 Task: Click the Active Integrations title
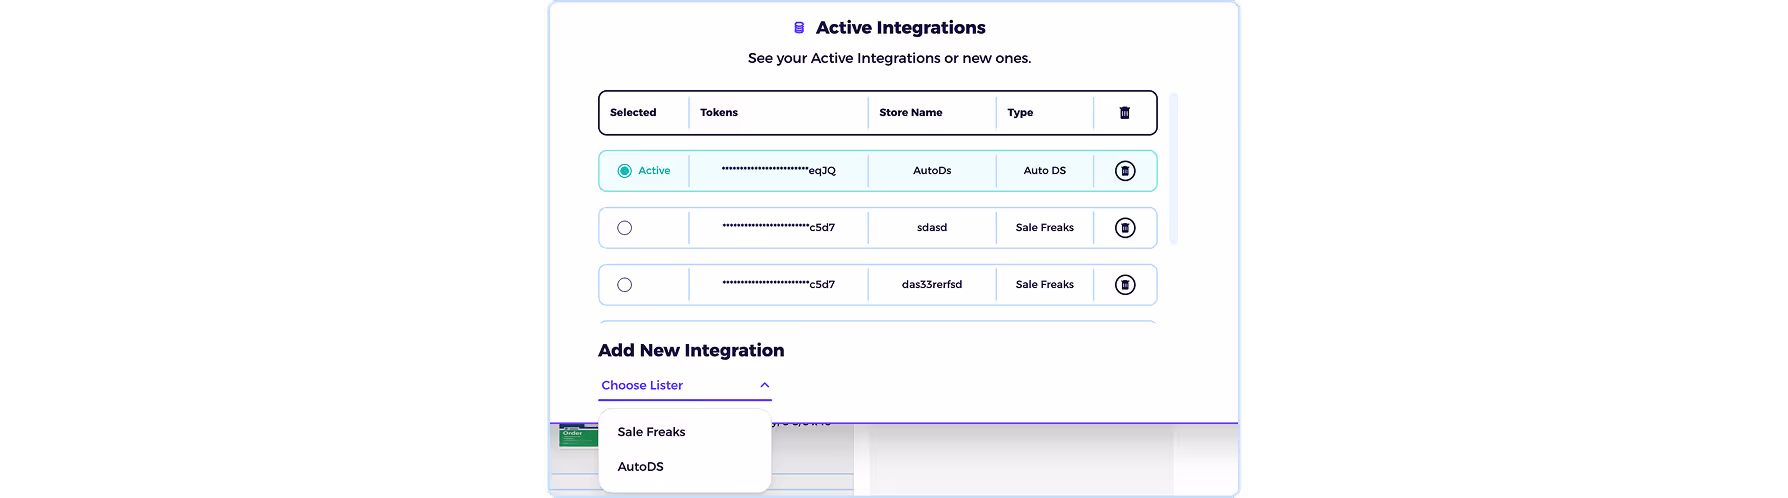pyautogui.click(x=900, y=28)
